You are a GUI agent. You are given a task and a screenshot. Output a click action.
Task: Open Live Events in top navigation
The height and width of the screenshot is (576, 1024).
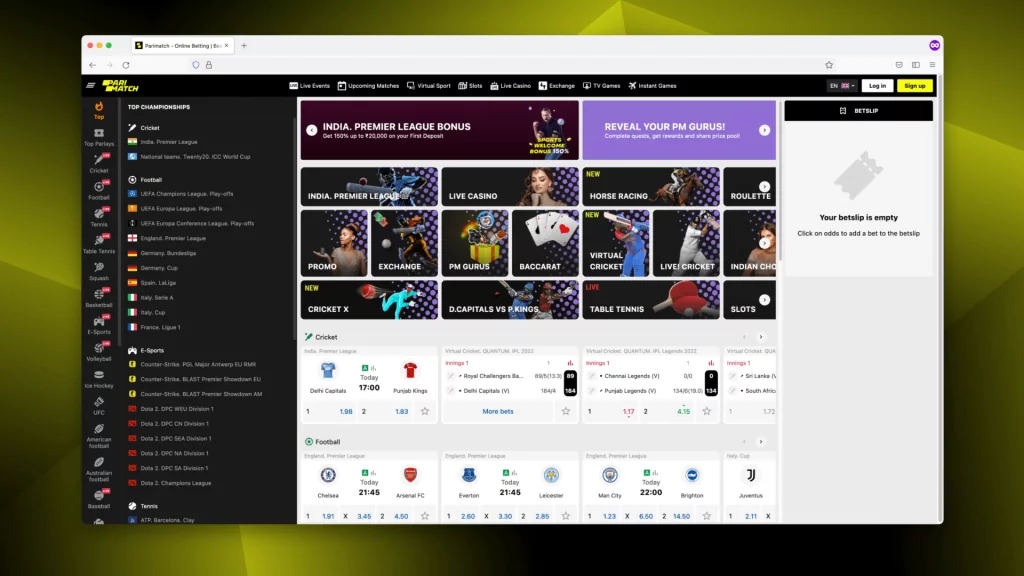click(x=310, y=86)
